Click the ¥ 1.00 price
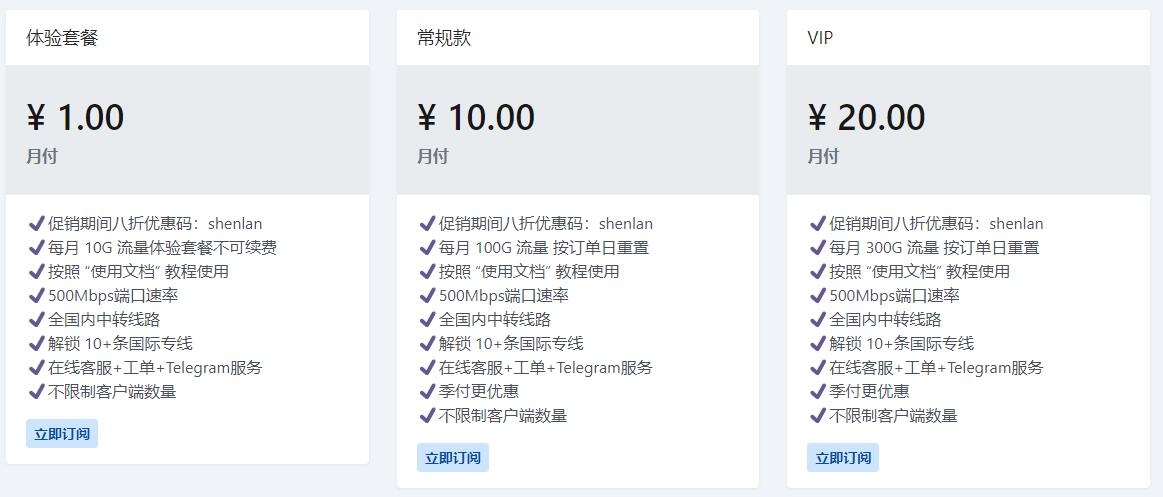Image resolution: width=1163 pixels, height=497 pixels. (75, 118)
